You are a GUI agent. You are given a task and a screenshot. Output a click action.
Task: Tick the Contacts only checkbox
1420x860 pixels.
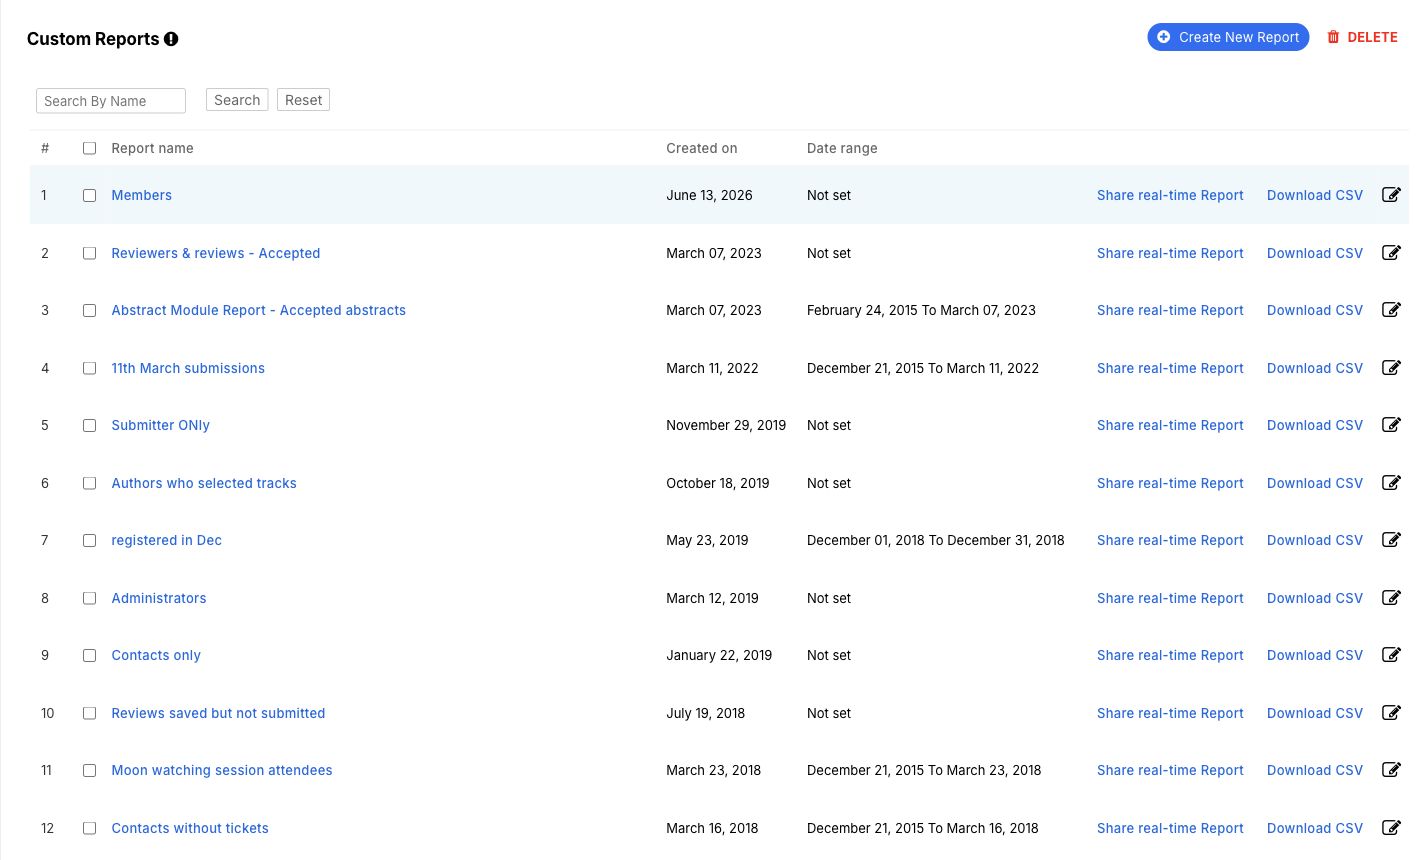coord(89,656)
